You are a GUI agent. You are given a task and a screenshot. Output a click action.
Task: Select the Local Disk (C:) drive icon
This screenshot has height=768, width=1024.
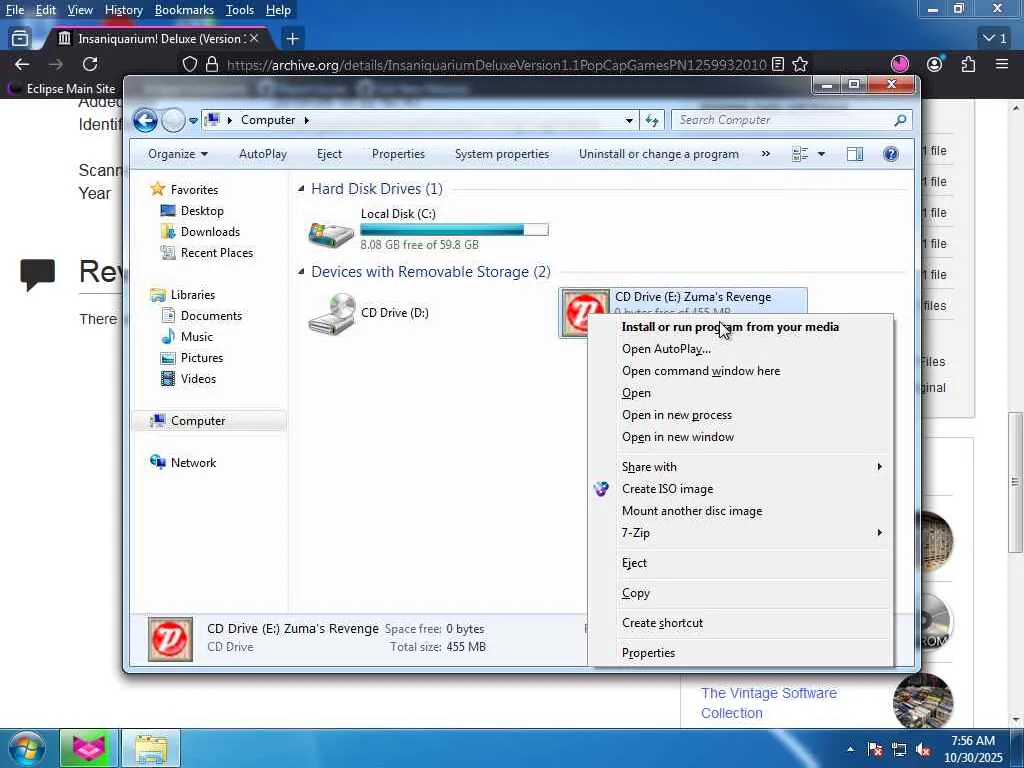pyautogui.click(x=331, y=234)
